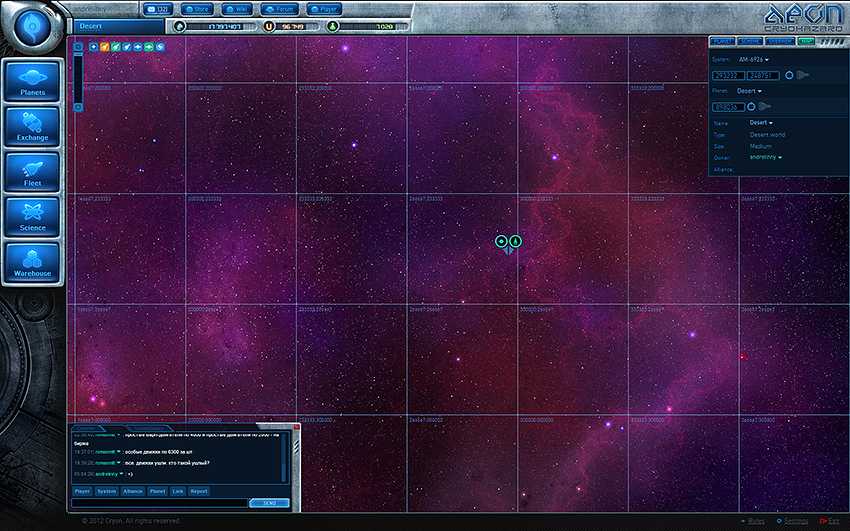Toggle the sixth green map filter icon
The image size is (850, 531).
[x=149, y=47]
